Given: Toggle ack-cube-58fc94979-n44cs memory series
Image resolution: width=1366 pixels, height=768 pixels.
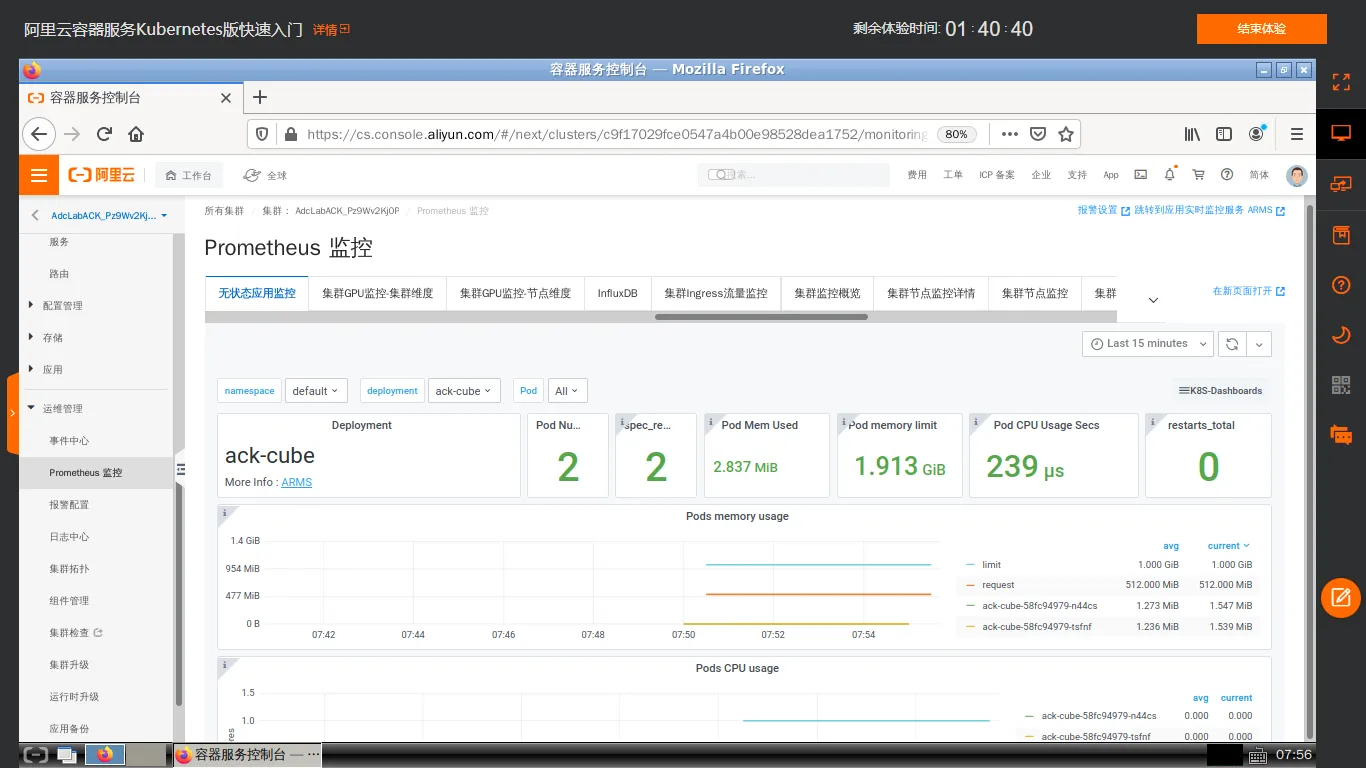Looking at the screenshot, I should pyautogui.click(x=1039, y=606).
